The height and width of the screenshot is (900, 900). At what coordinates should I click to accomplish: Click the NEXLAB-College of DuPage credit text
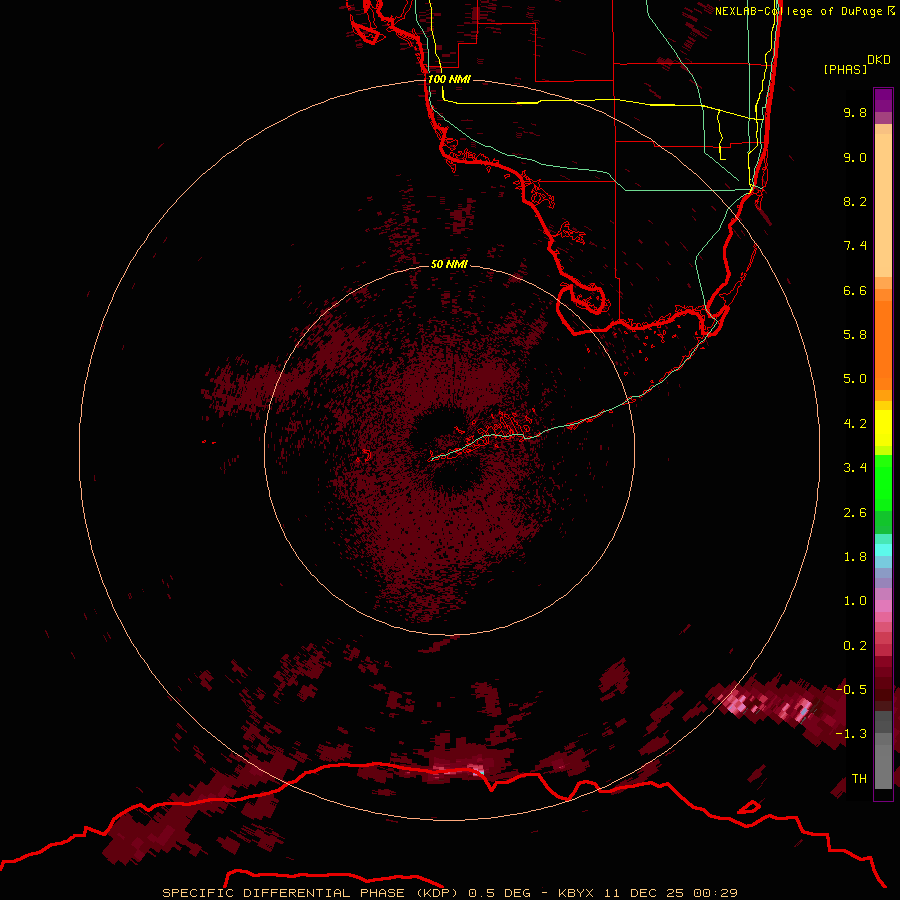click(x=798, y=11)
